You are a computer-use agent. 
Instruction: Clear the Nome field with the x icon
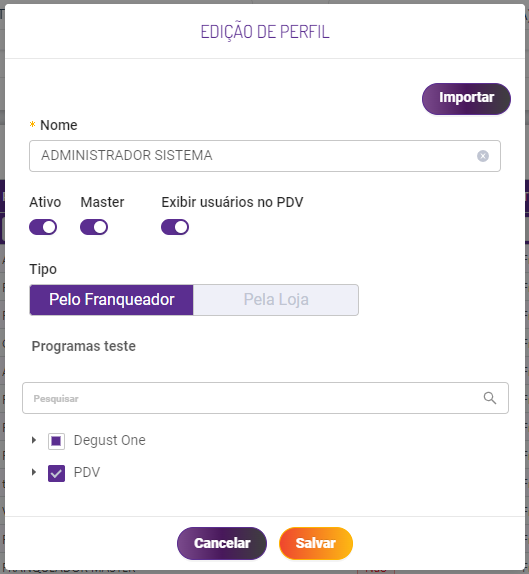(x=483, y=156)
